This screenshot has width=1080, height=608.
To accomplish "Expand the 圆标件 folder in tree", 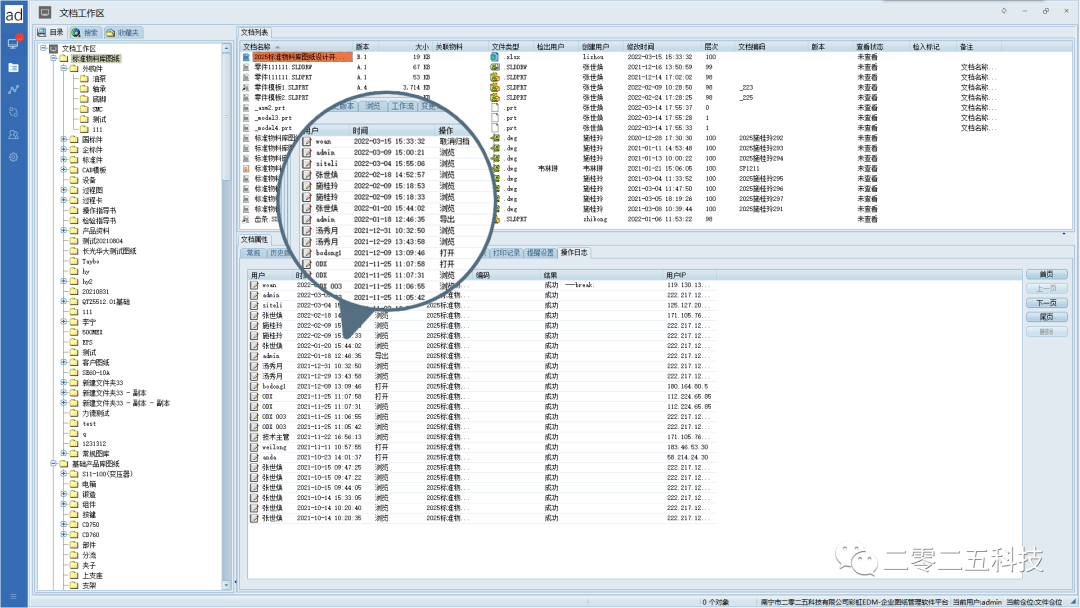I will click(x=64, y=140).
